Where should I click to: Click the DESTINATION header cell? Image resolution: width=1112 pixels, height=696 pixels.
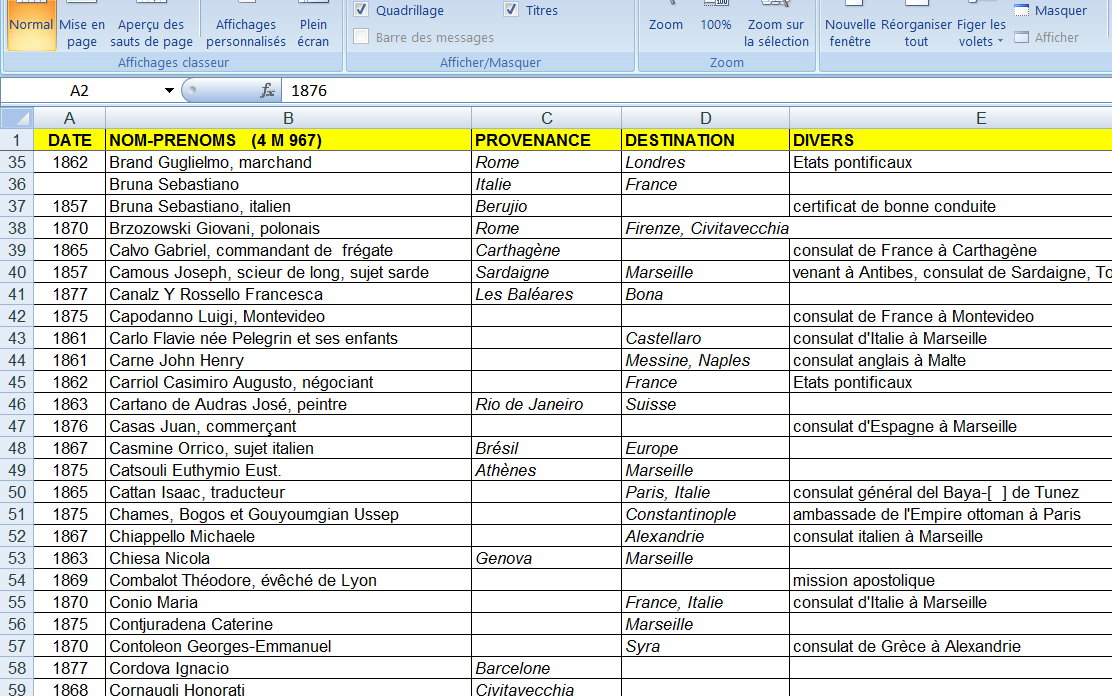[705, 140]
